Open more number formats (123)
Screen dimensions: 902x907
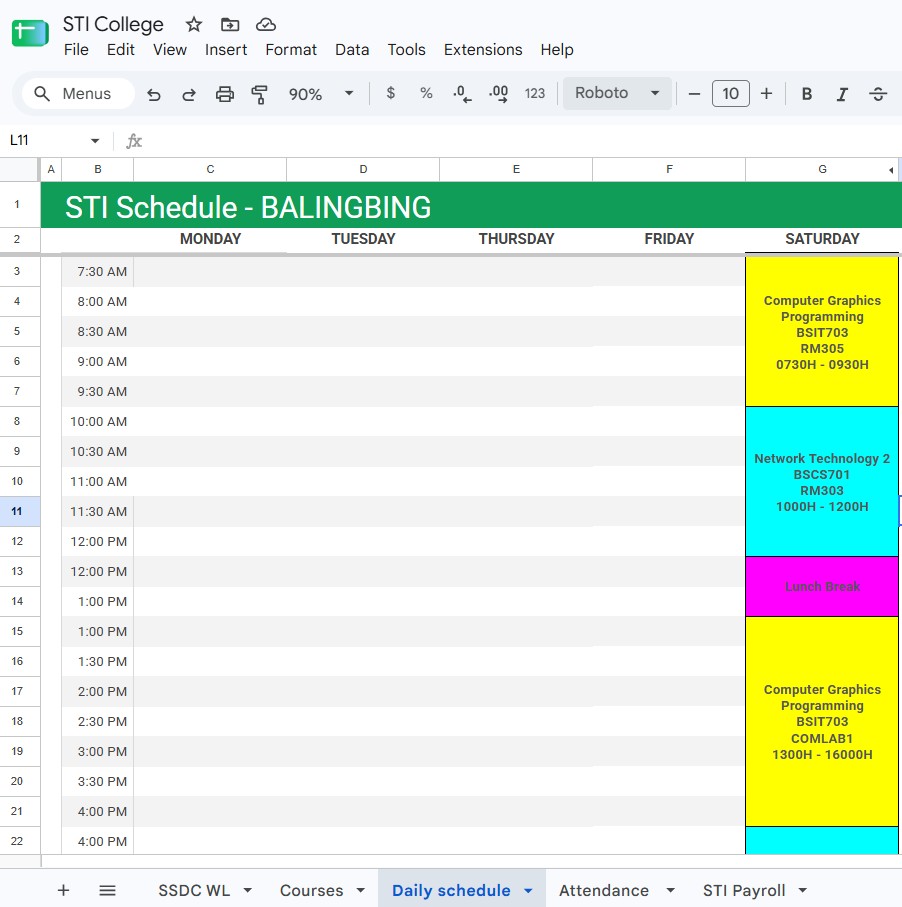535,93
